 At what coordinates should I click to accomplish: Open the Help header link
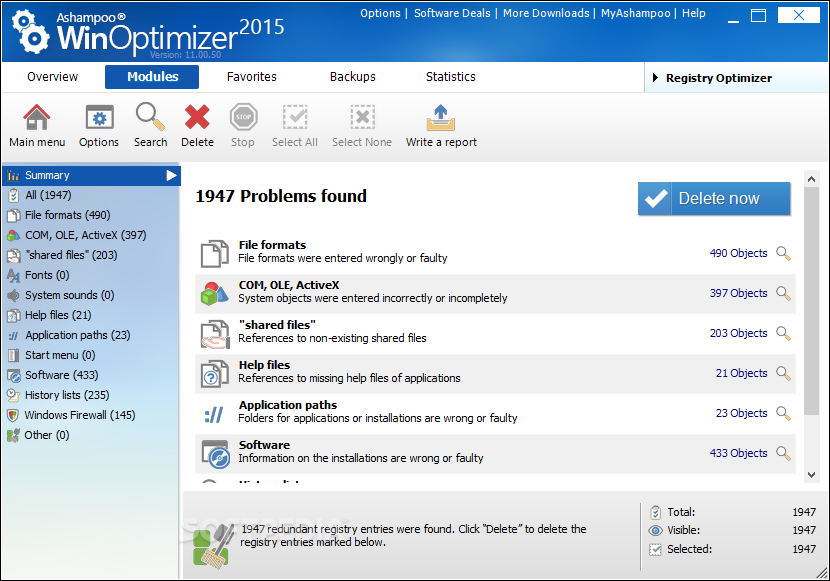pos(693,13)
